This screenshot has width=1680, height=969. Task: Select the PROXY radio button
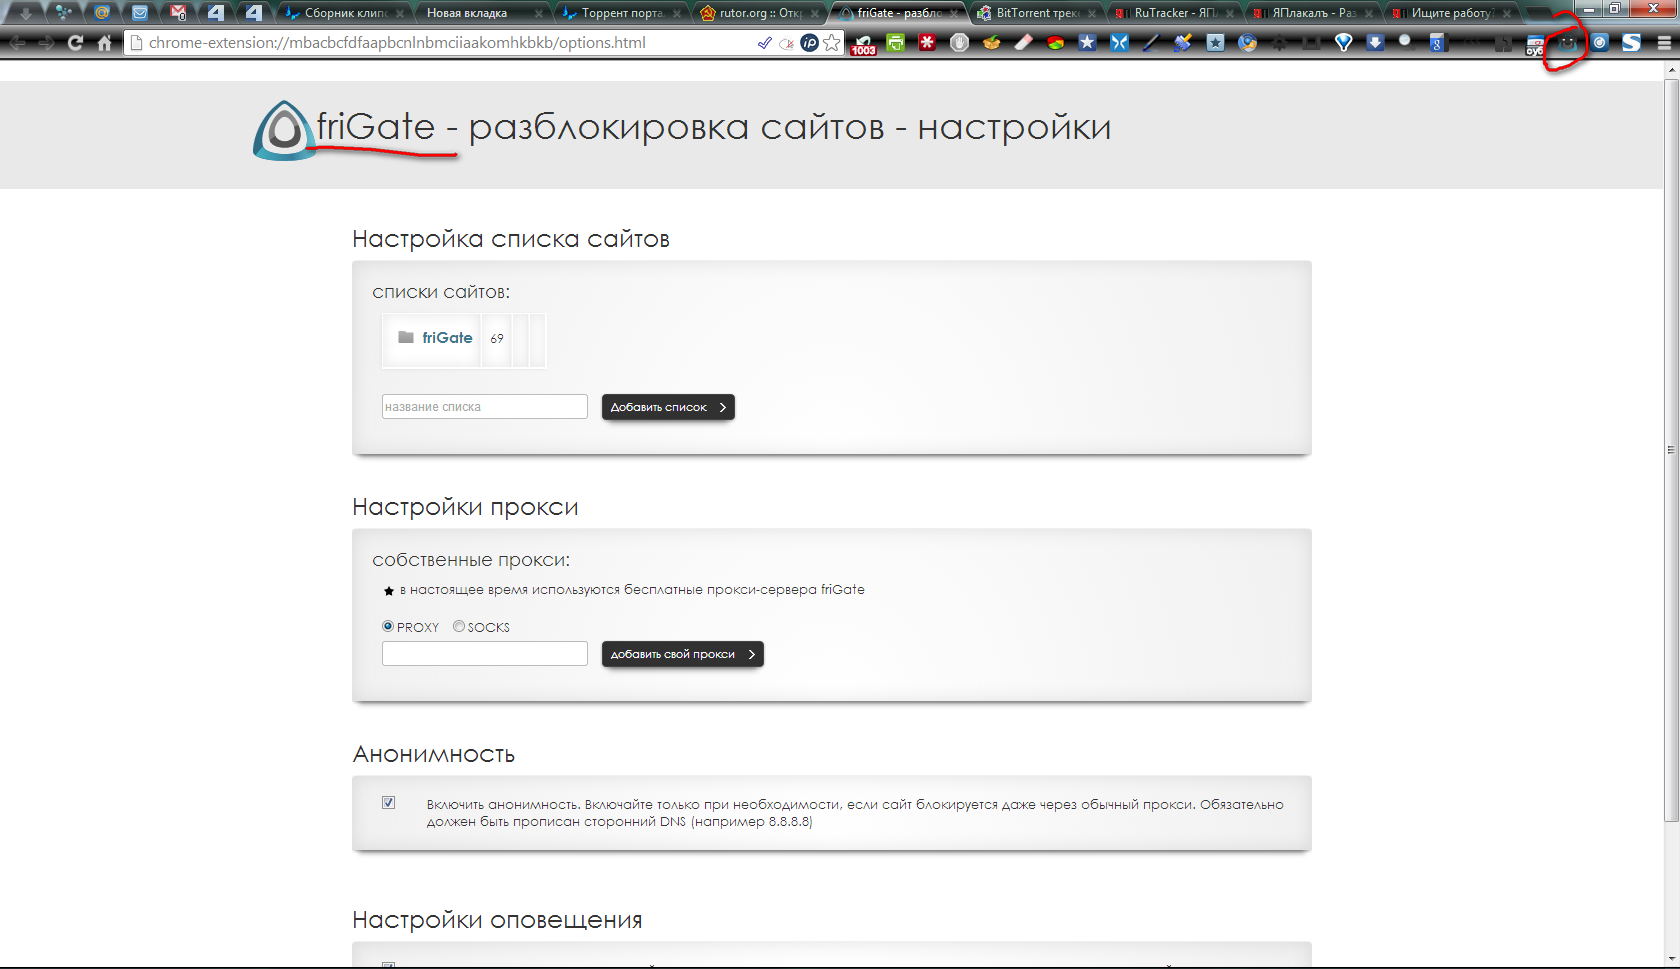click(388, 626)
